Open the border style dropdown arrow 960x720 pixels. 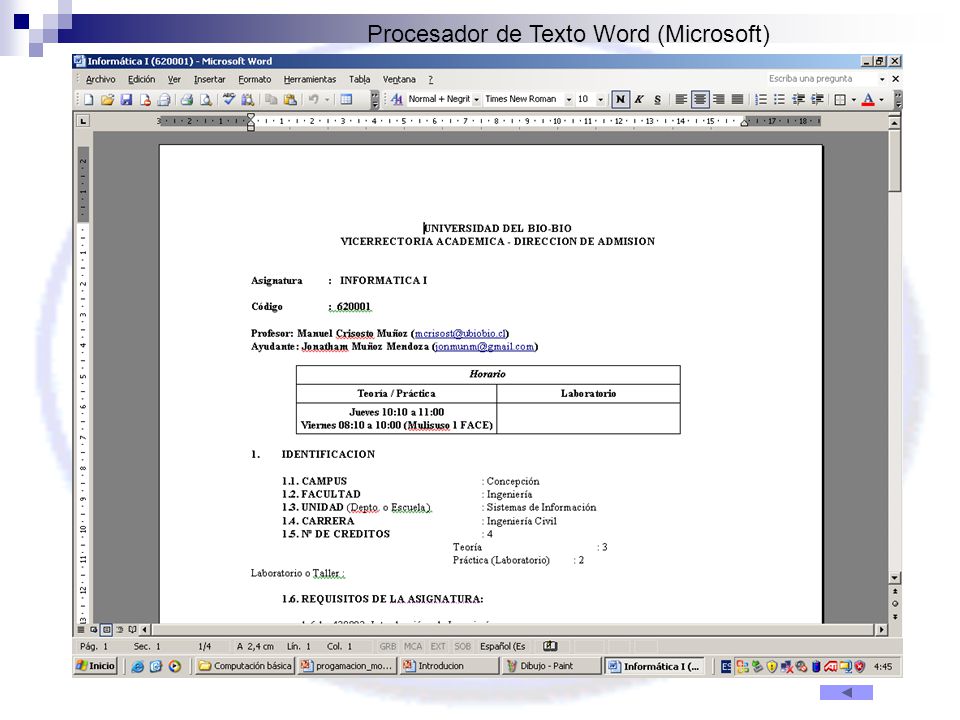[853, 99]
